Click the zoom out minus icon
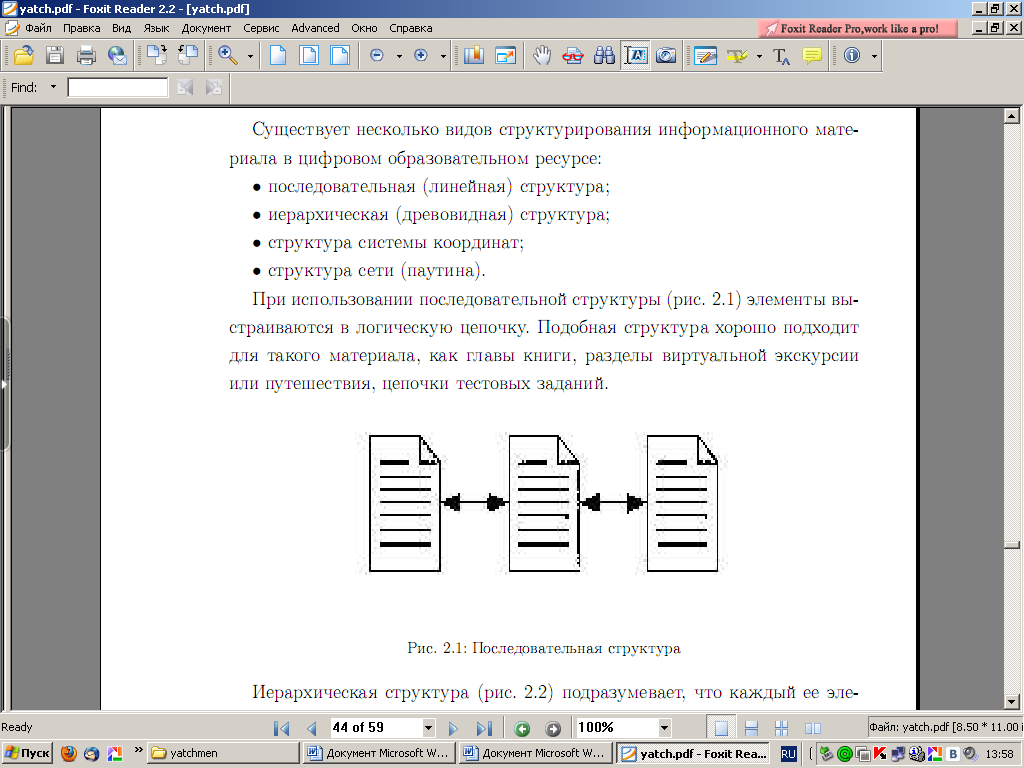The width and height of the screenshot is (1024, 768). 376,56
